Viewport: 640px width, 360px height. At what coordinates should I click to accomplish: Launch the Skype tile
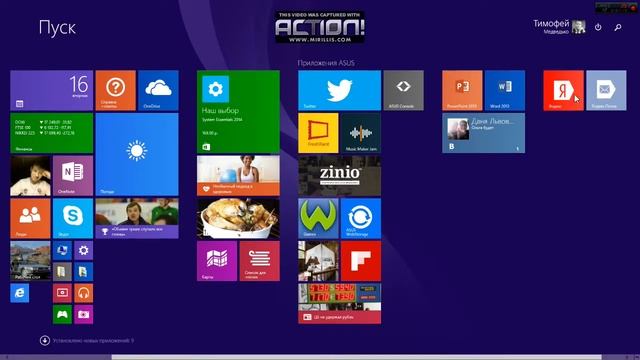(73, 218)
